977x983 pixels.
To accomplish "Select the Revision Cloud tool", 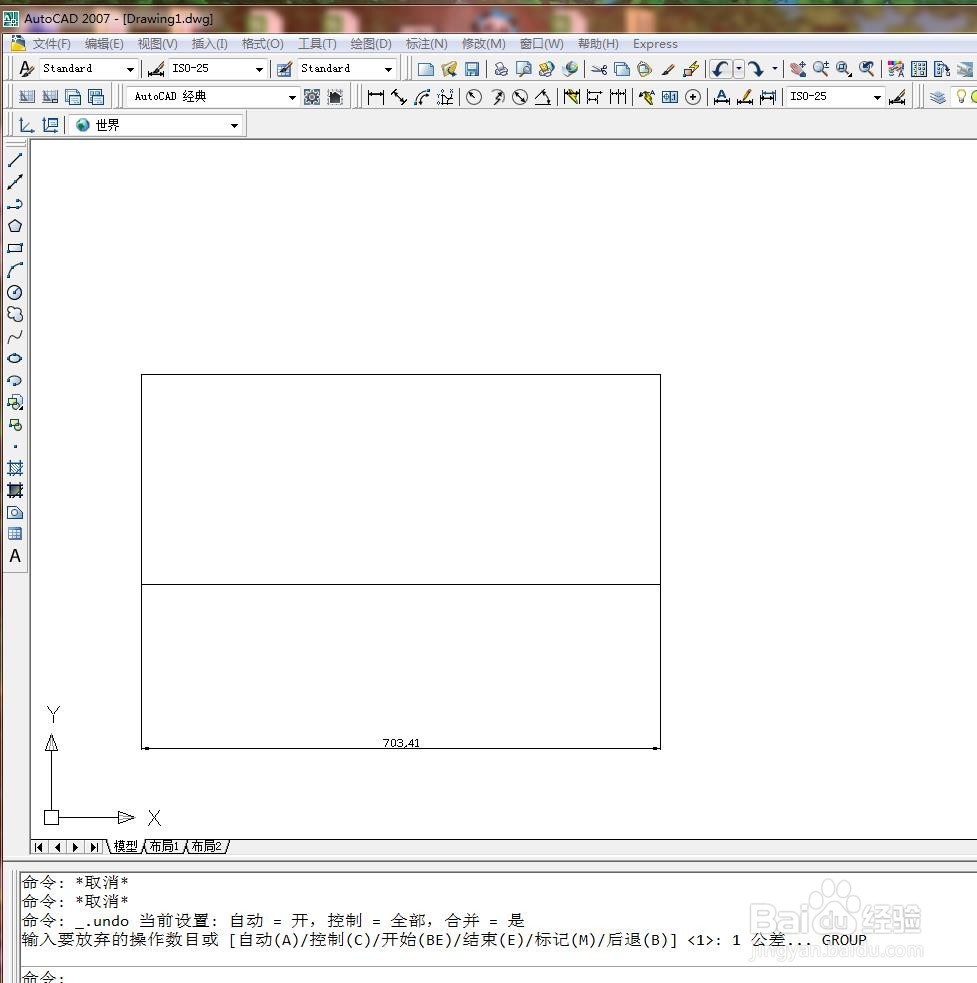I will coord(15,314).
